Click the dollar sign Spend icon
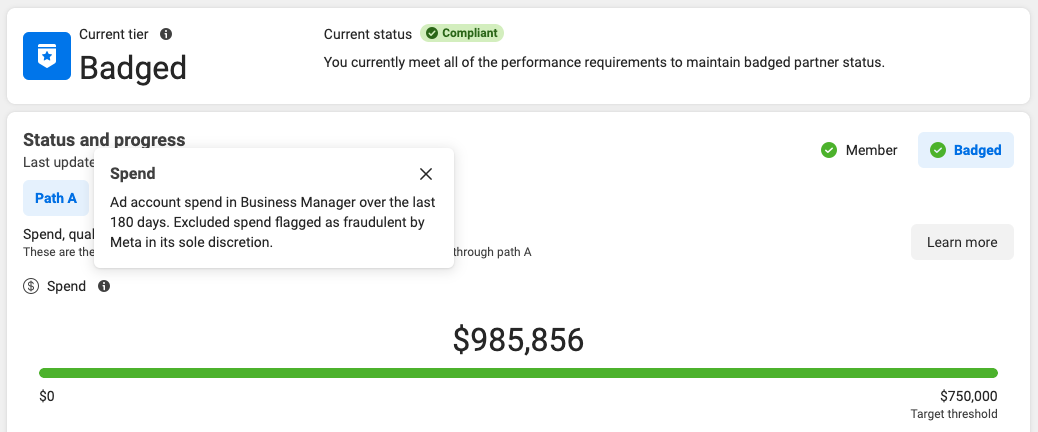Image resolution: width=1038 pixels, height=432 pixels. pos(31,286)
